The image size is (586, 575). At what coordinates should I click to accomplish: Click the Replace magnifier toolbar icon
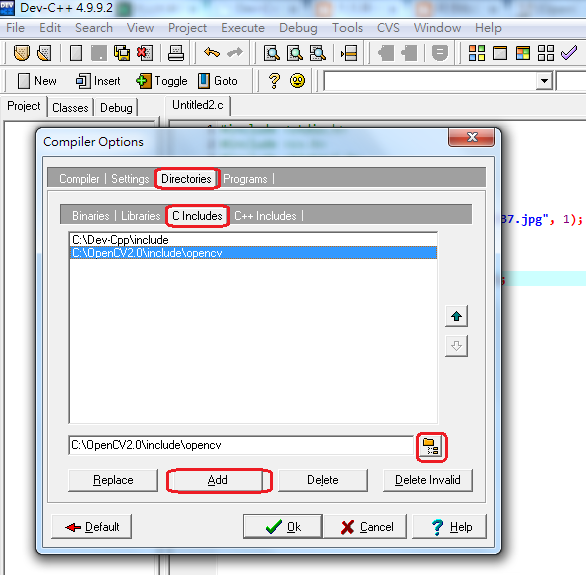tap(295, 53)
